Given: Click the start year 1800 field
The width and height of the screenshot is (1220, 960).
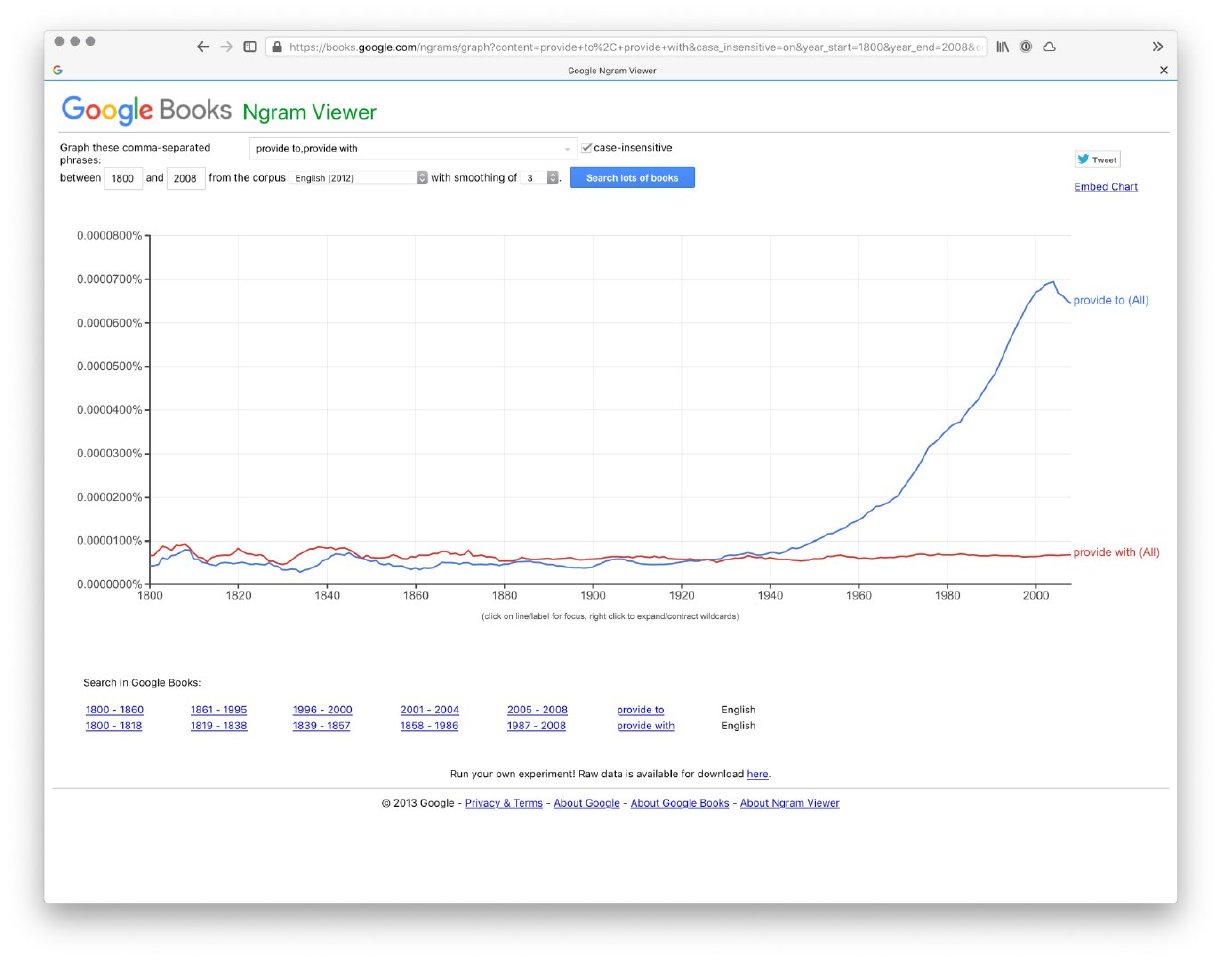Looking at the screenshot, I should pyautogui.click(x=123, y=178).
